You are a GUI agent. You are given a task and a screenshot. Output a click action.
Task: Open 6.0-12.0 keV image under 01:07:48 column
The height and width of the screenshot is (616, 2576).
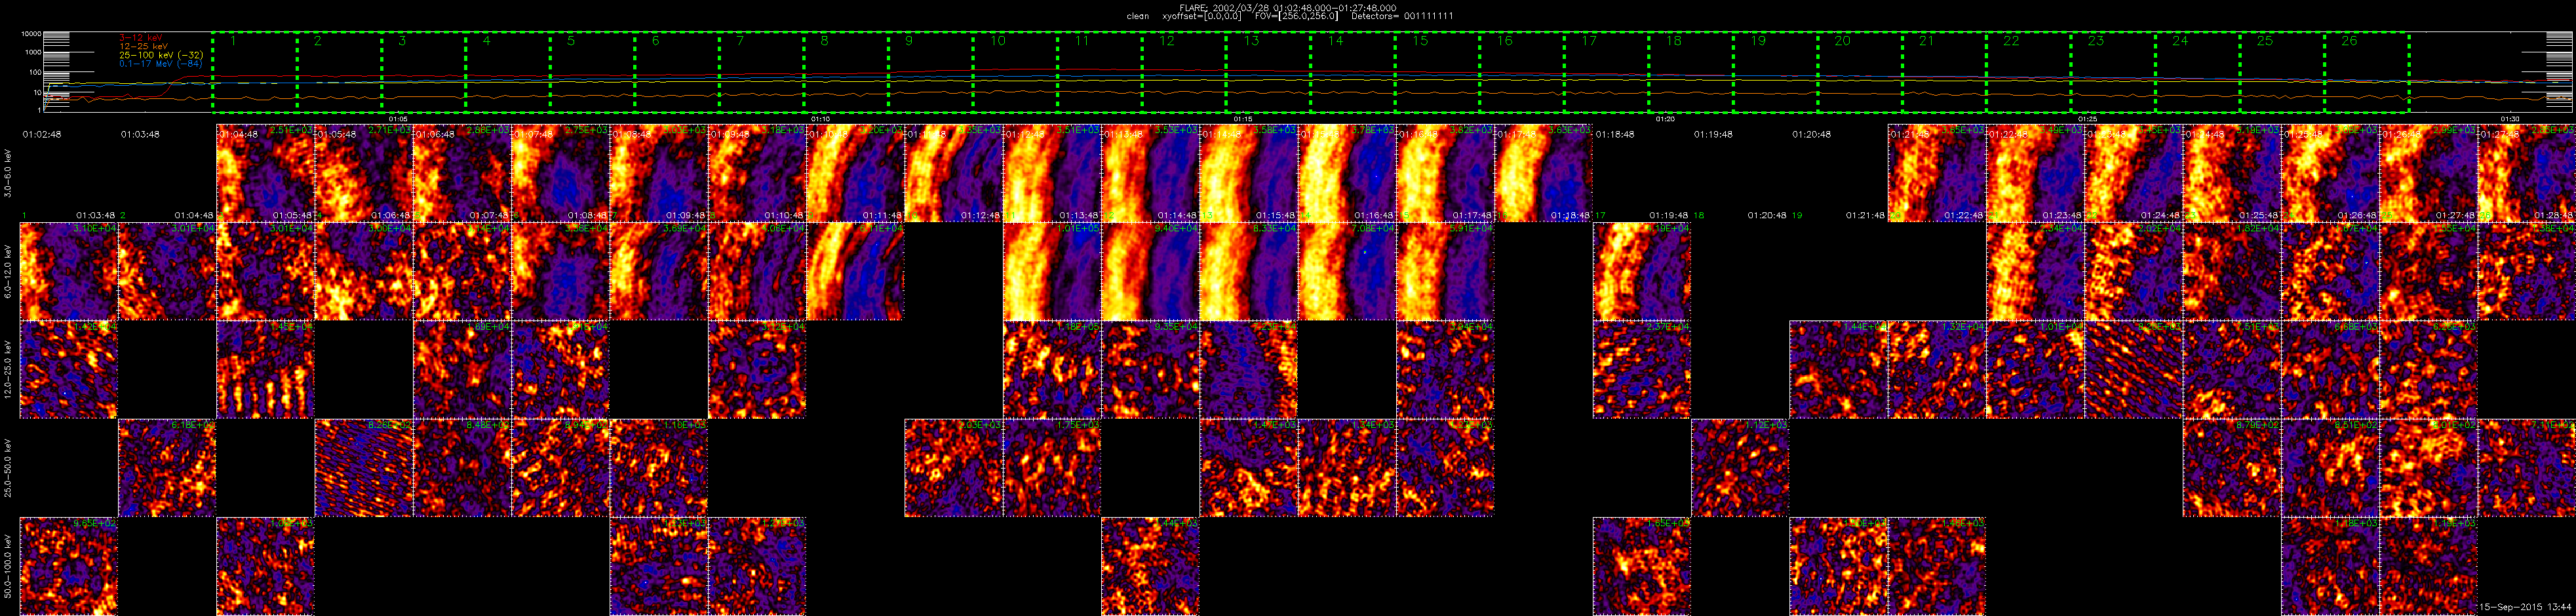561,272
